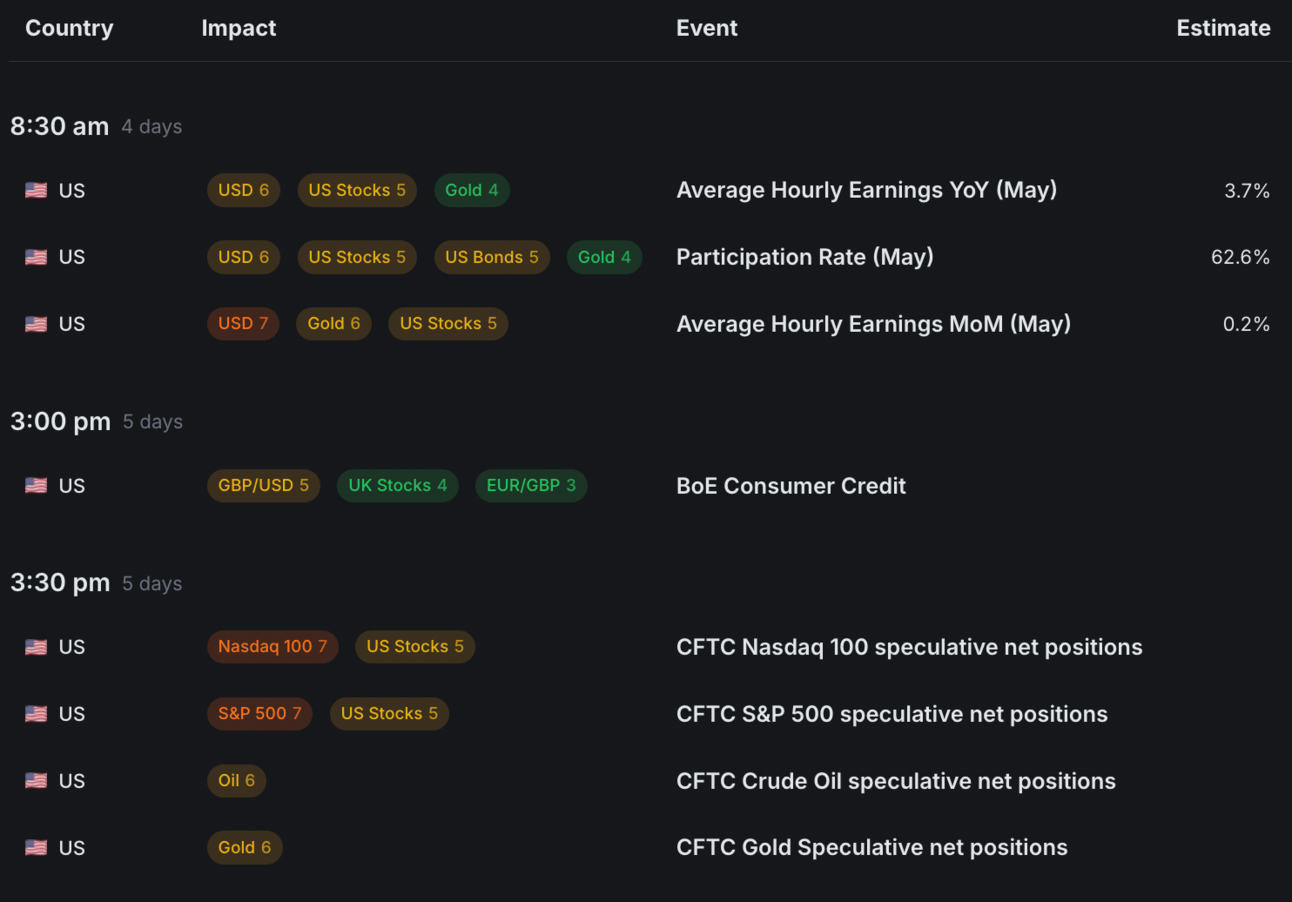Click the US flag in CFTC Gold Speculative row
Screen dimensions: 1292x902
click(36, 848)
